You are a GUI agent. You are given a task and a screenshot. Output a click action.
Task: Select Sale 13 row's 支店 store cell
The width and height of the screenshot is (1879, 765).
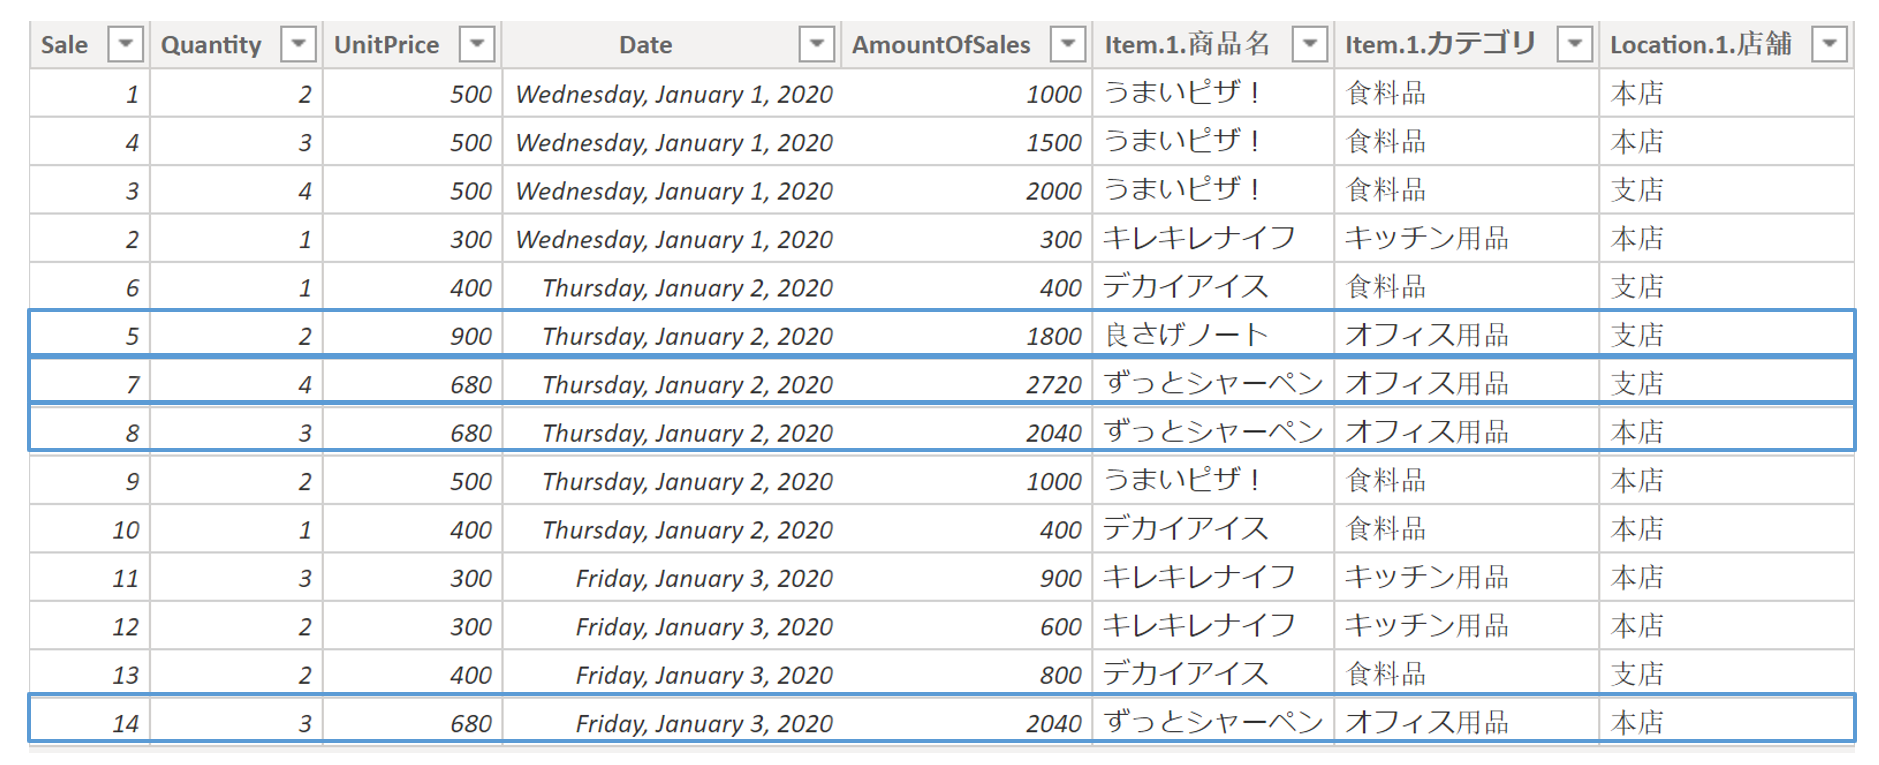click(x=1637, y=675)
